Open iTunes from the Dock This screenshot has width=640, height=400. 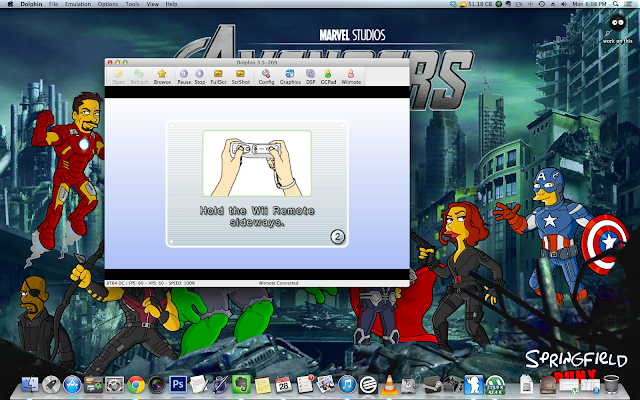point(347,384)
